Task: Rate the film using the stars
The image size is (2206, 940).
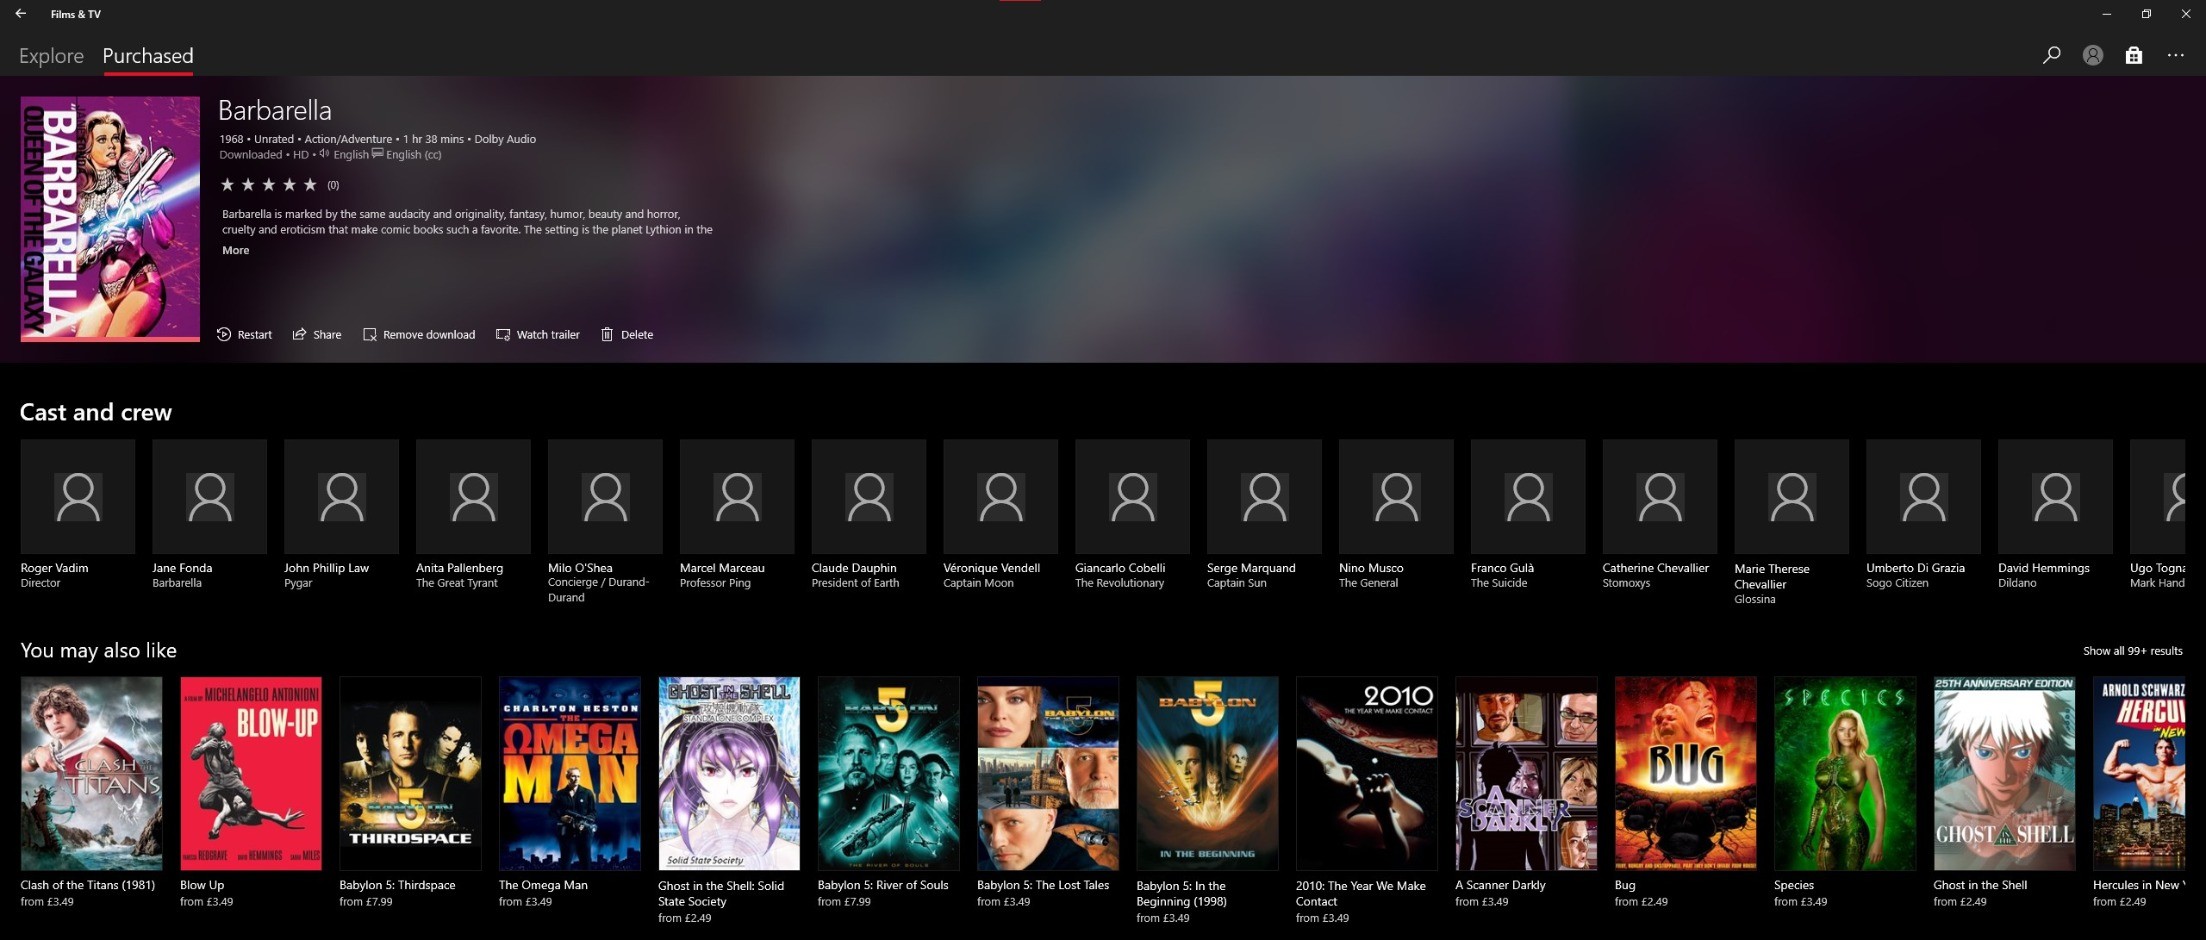Action: point(268,185)
